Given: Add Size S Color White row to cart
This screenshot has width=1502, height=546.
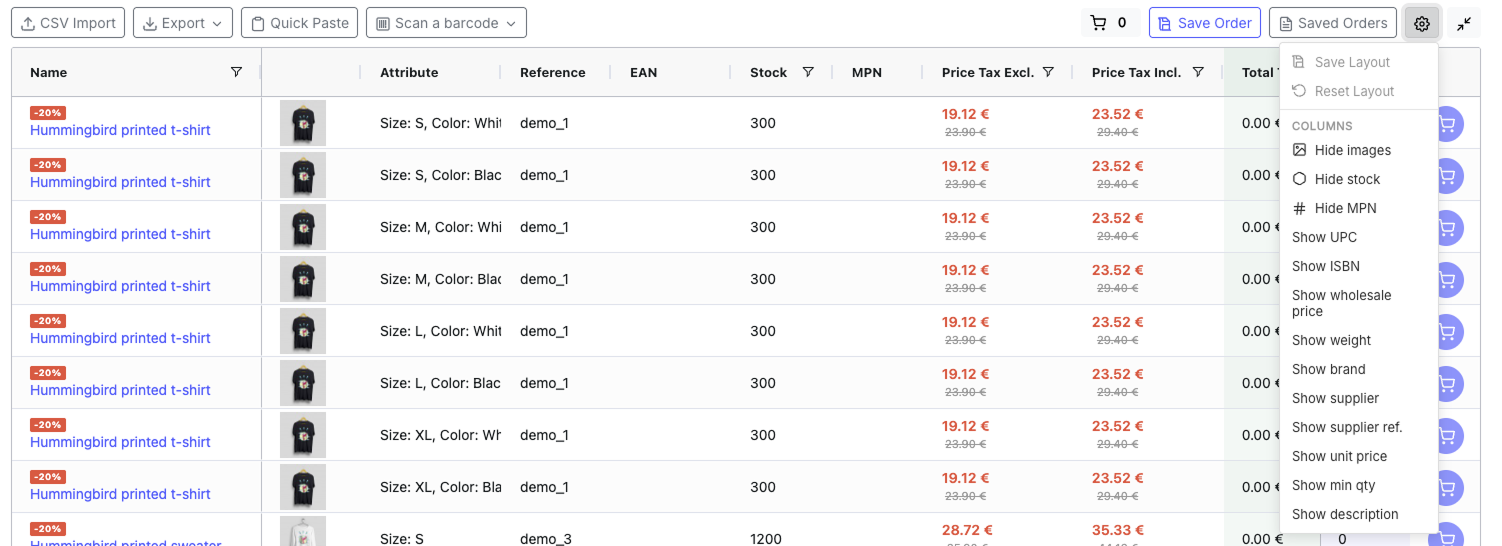Looking at the screenshot, I should (1447, 124).
